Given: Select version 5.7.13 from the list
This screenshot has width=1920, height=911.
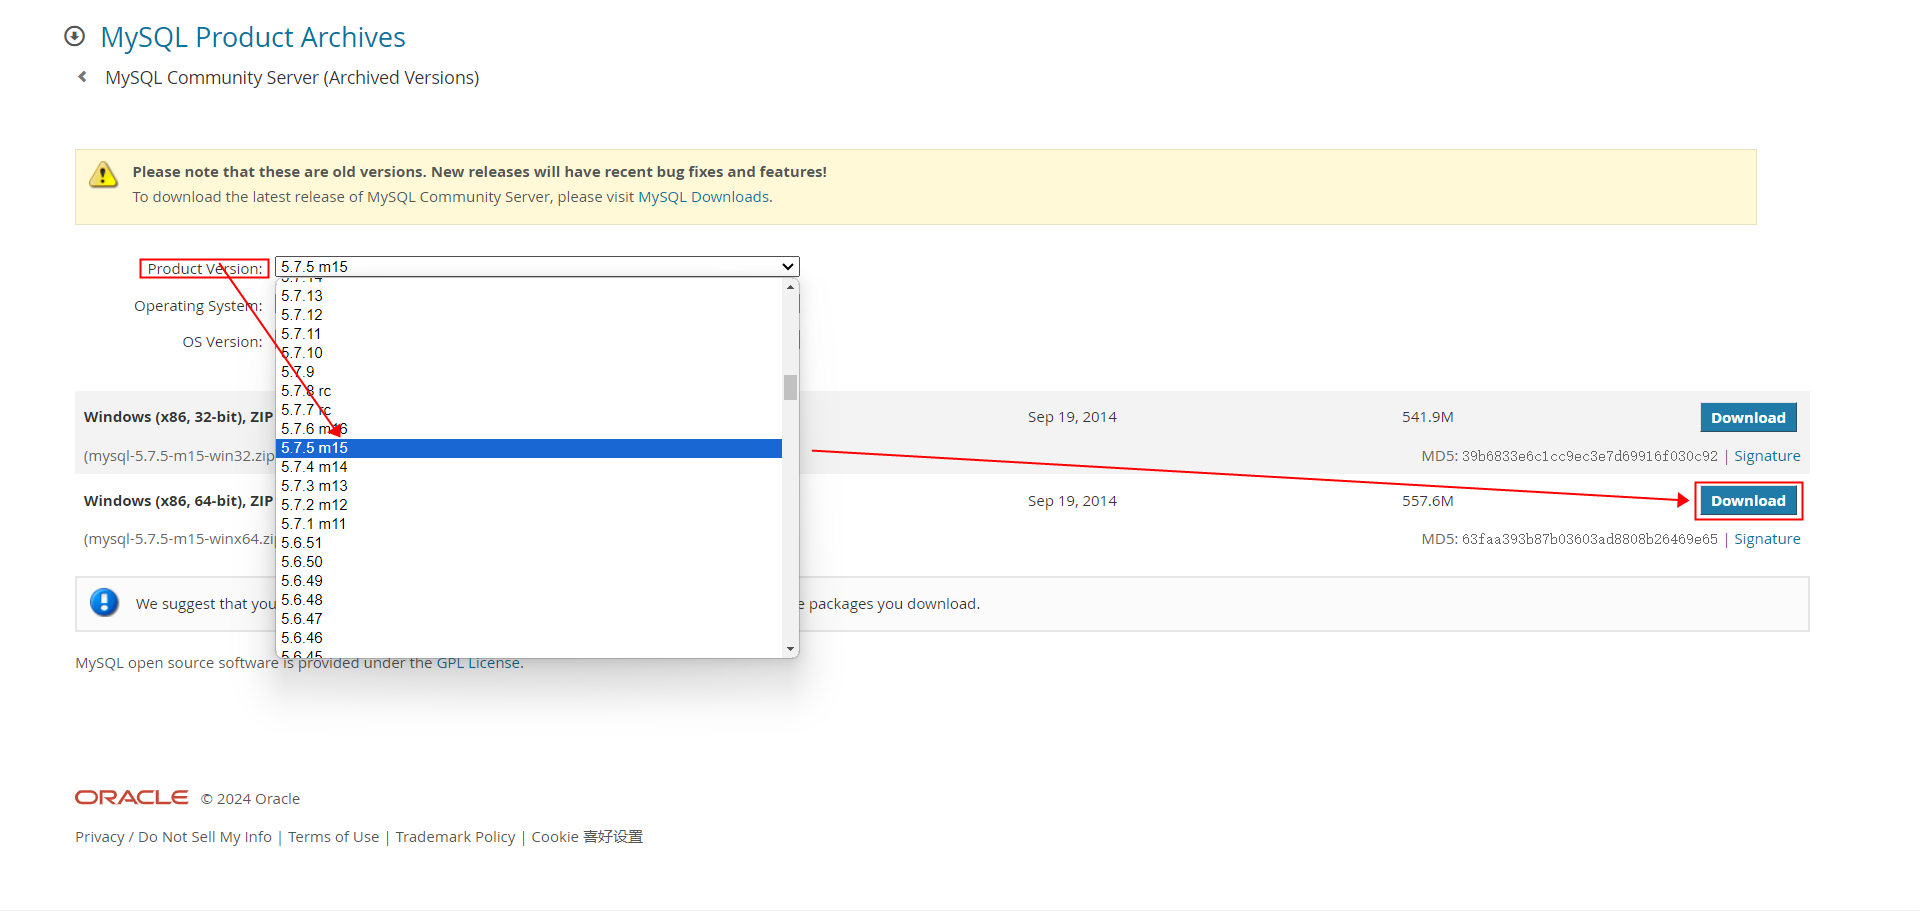Looking at the screenshot, I should [x=528, y=296].
